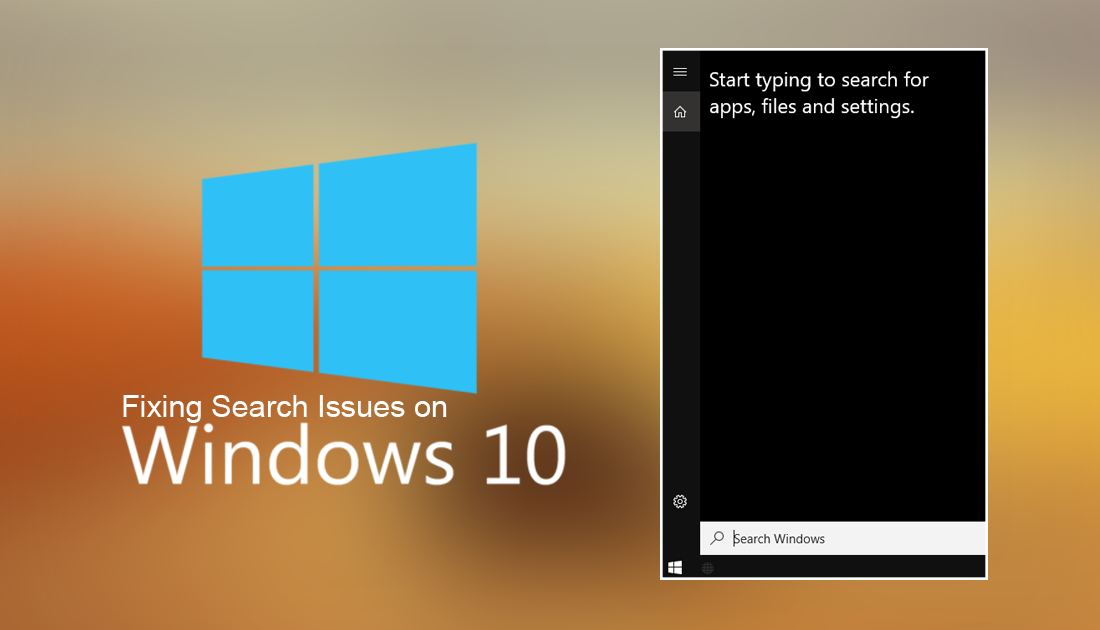1100x630 pixels.
Task: Open the hamburger menu in search panel
Action: click(680, 72)
